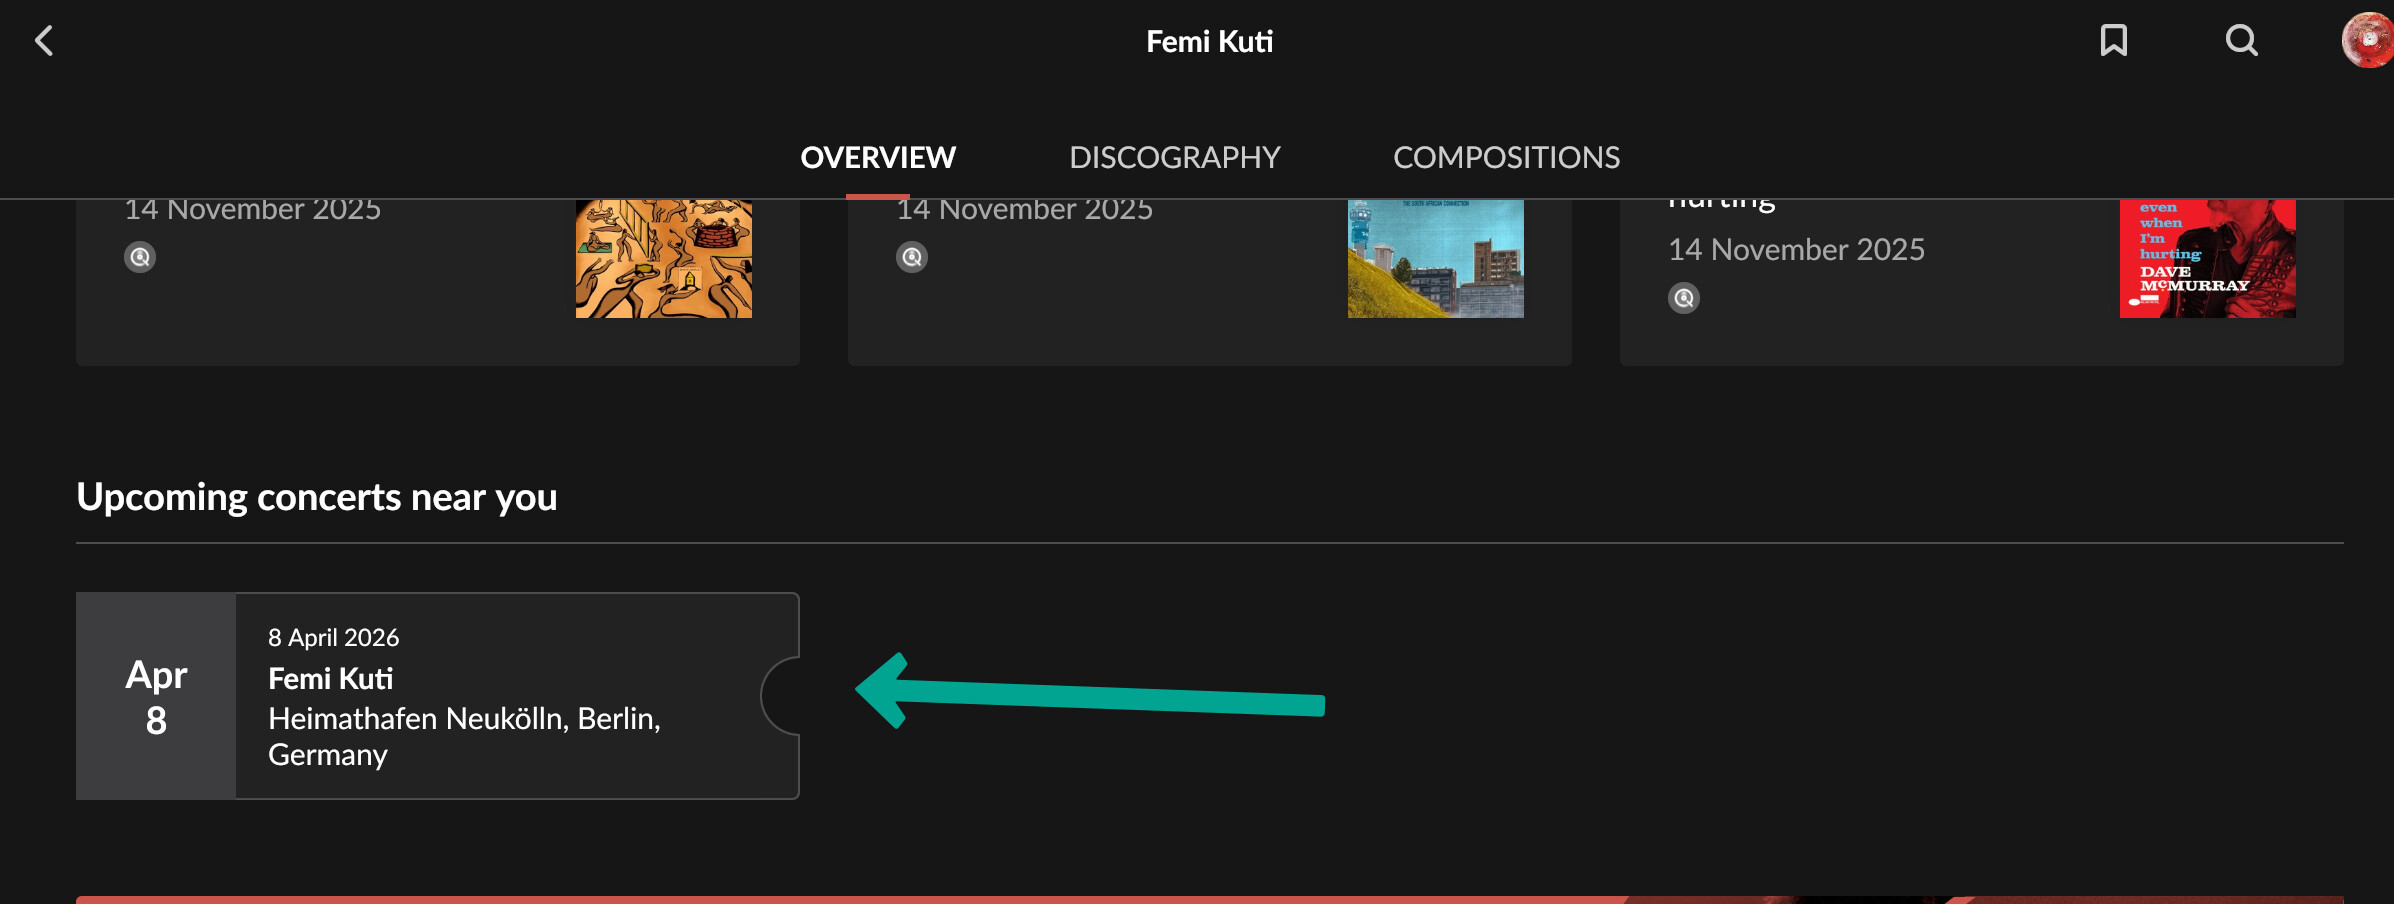Open the Discography tab

[1174, 157]
